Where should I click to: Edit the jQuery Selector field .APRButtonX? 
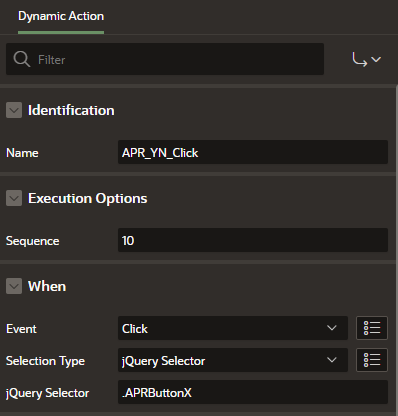tap(253, 392)
